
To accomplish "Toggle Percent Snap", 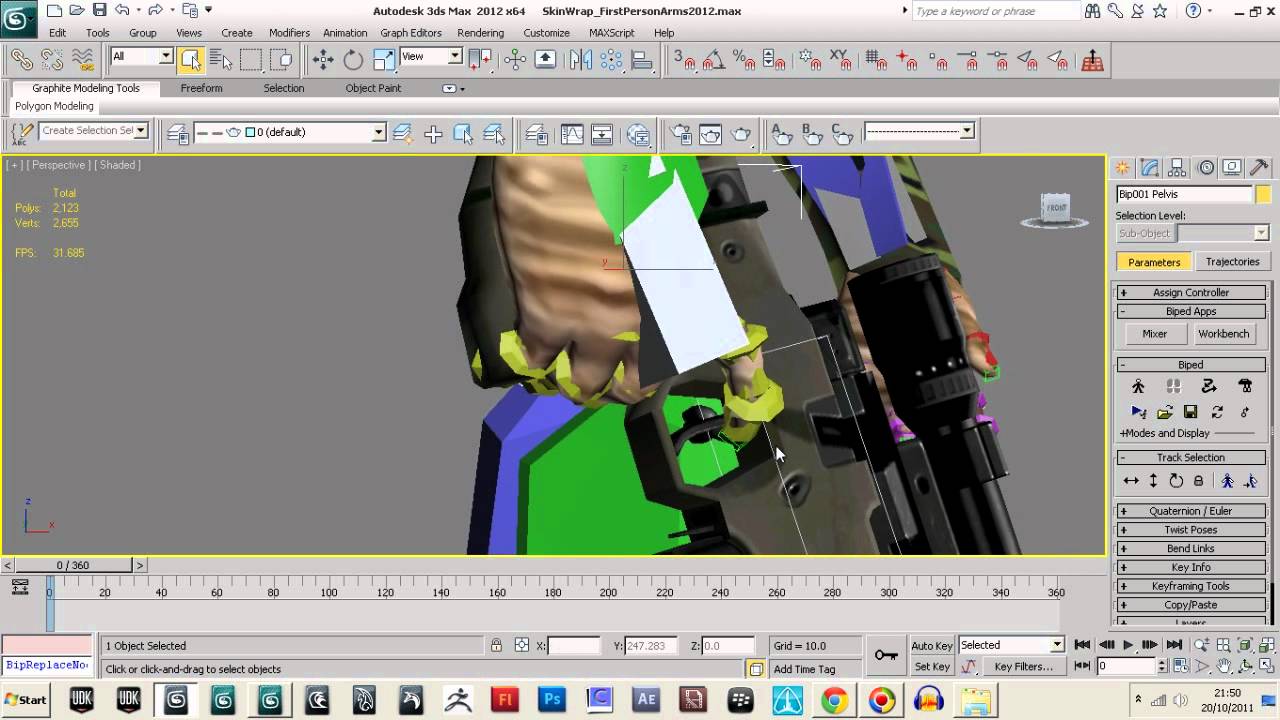I will pyautogui.click(x=743, y=60).
